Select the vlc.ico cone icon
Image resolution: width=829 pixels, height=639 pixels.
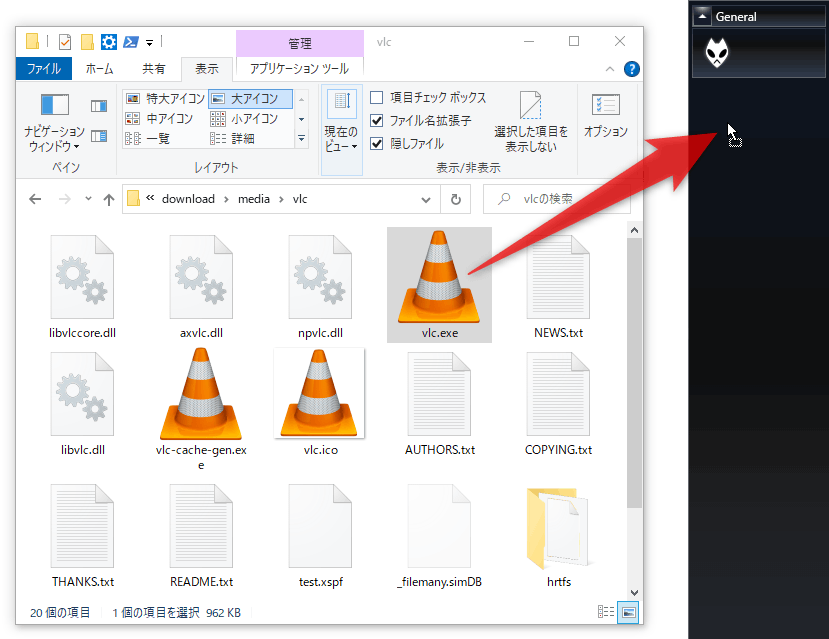(319, 393)
